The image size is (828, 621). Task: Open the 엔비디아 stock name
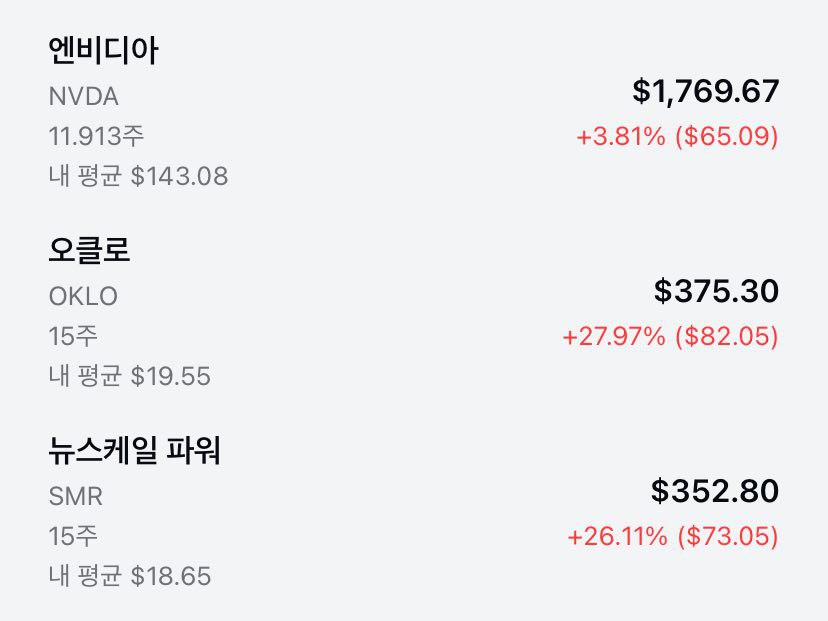tap(103, 51)
